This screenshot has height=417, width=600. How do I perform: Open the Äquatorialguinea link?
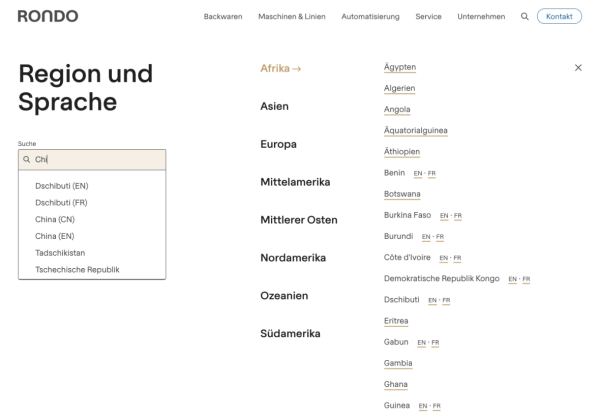click(x=416, y=131)
